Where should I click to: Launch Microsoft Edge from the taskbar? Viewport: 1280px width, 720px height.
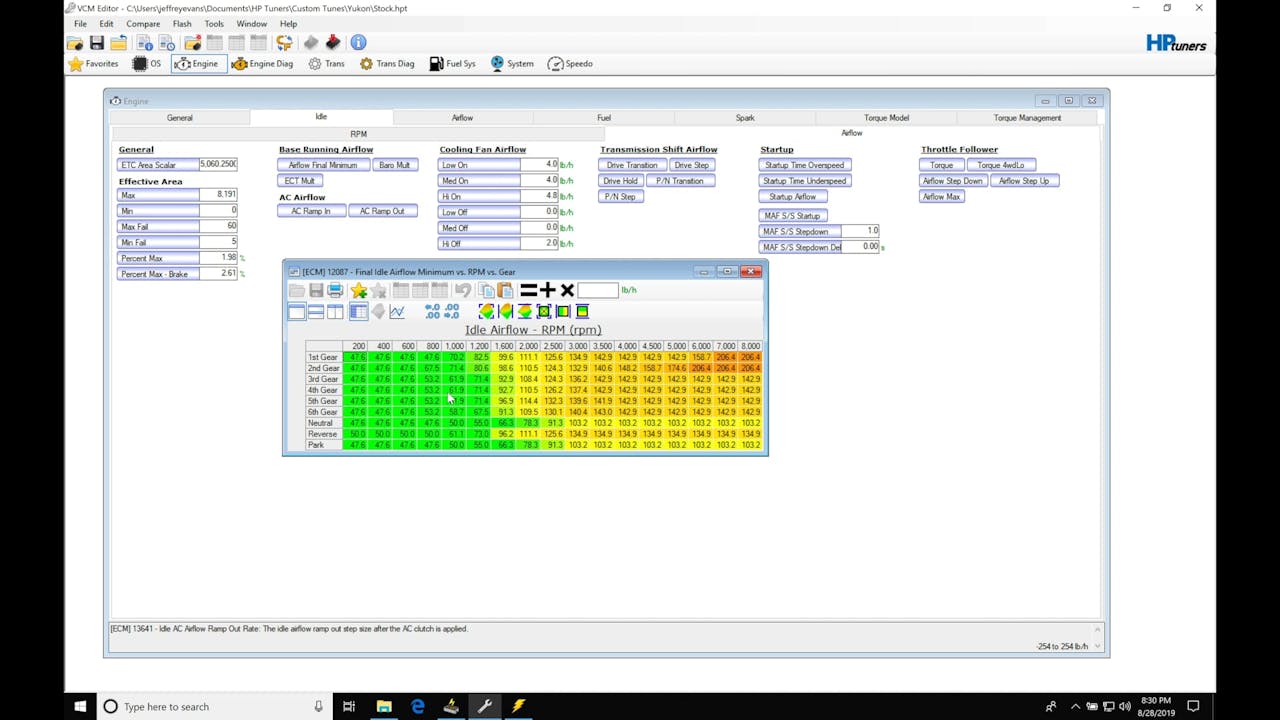417,707
